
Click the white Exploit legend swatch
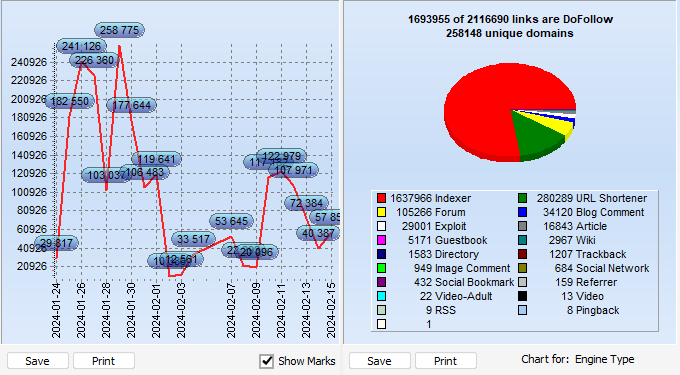[381, 226]
